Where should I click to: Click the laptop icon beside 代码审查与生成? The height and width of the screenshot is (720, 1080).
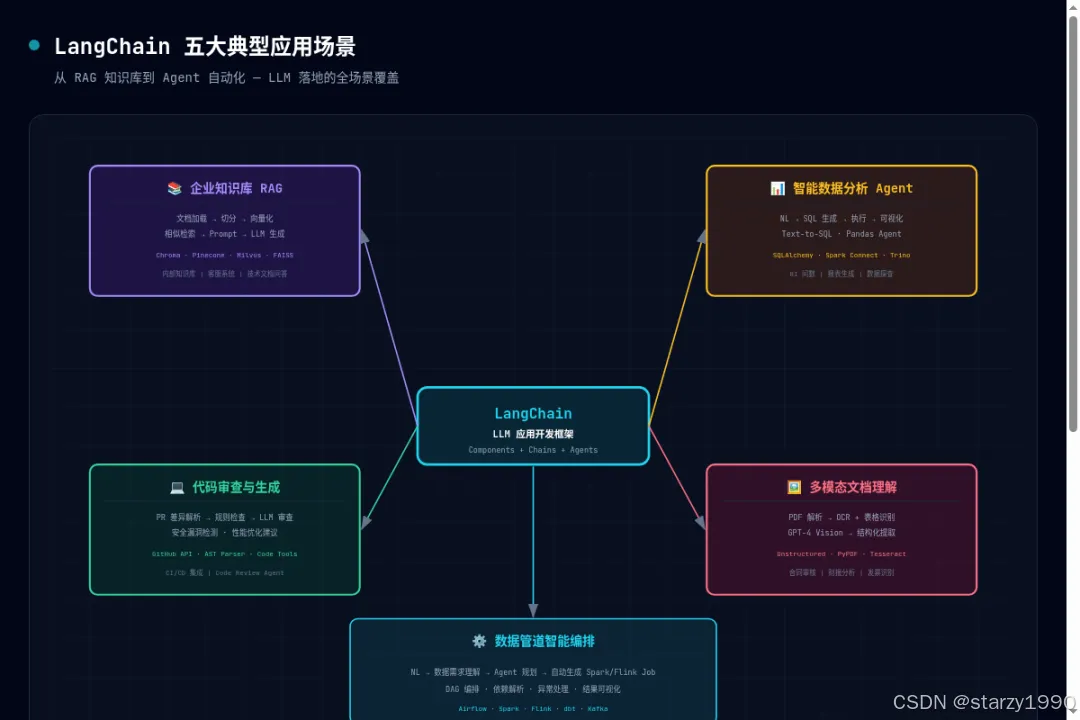coord(177,487)
